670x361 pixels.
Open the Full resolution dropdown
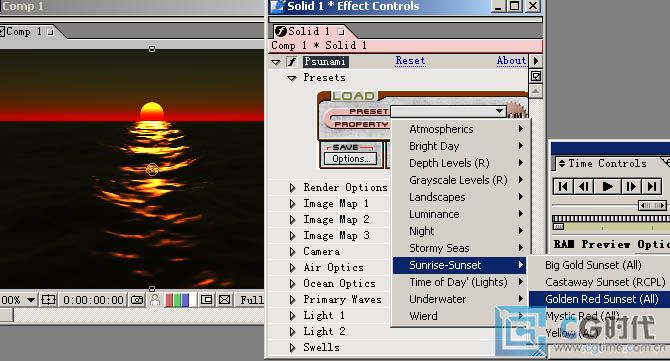pos(251,300)
